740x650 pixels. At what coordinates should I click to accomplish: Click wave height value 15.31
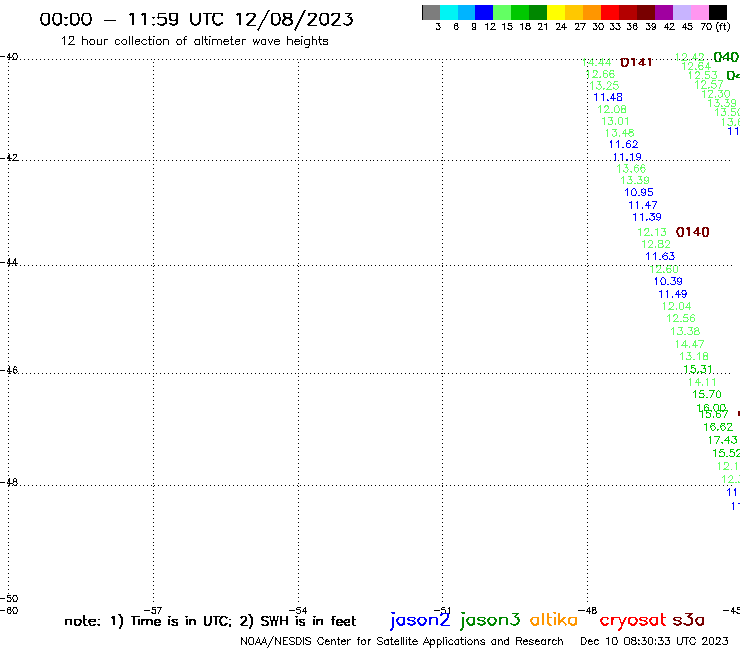coord(698,369)
